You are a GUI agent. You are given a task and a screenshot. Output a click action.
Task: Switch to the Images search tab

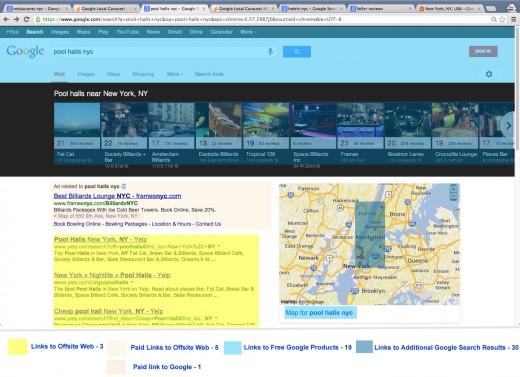click(x=86, y=74)
